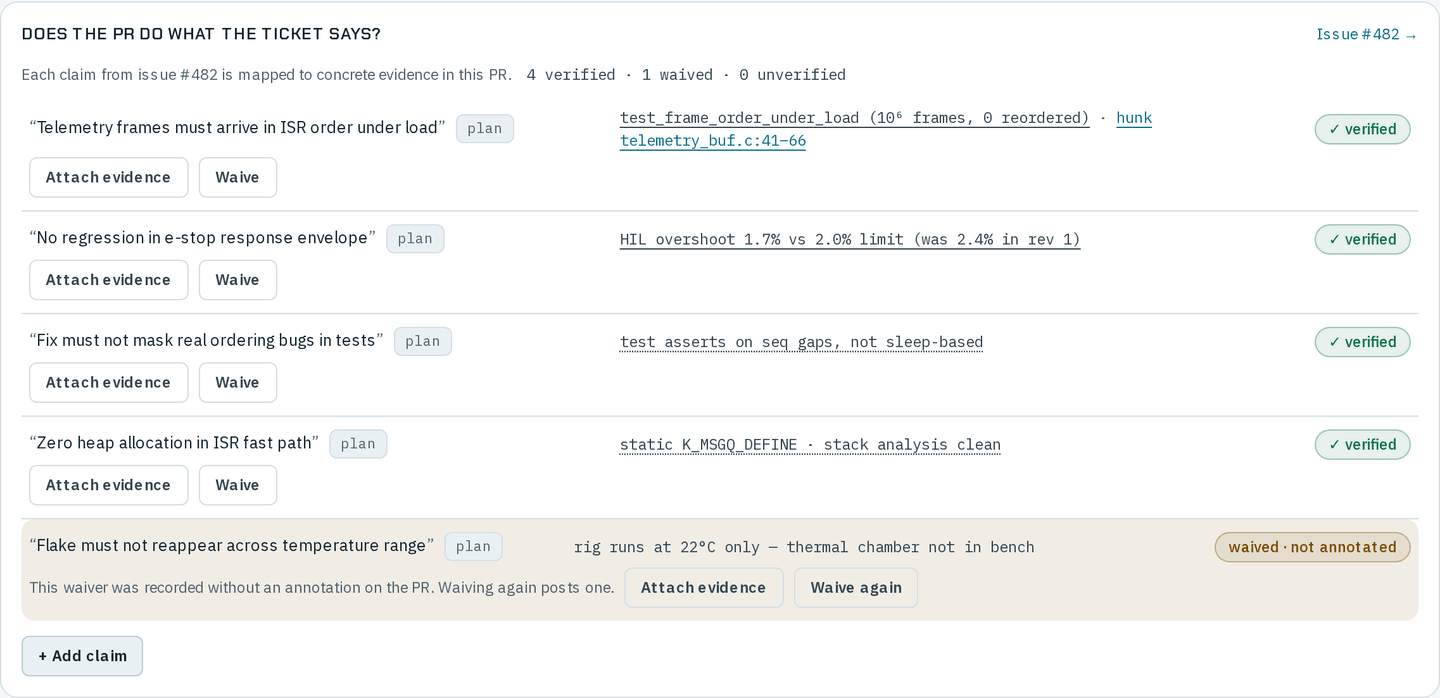Click verified badge for e-stop response claim
This screenshot has height=698, width=1440.
coord(1362,239)
